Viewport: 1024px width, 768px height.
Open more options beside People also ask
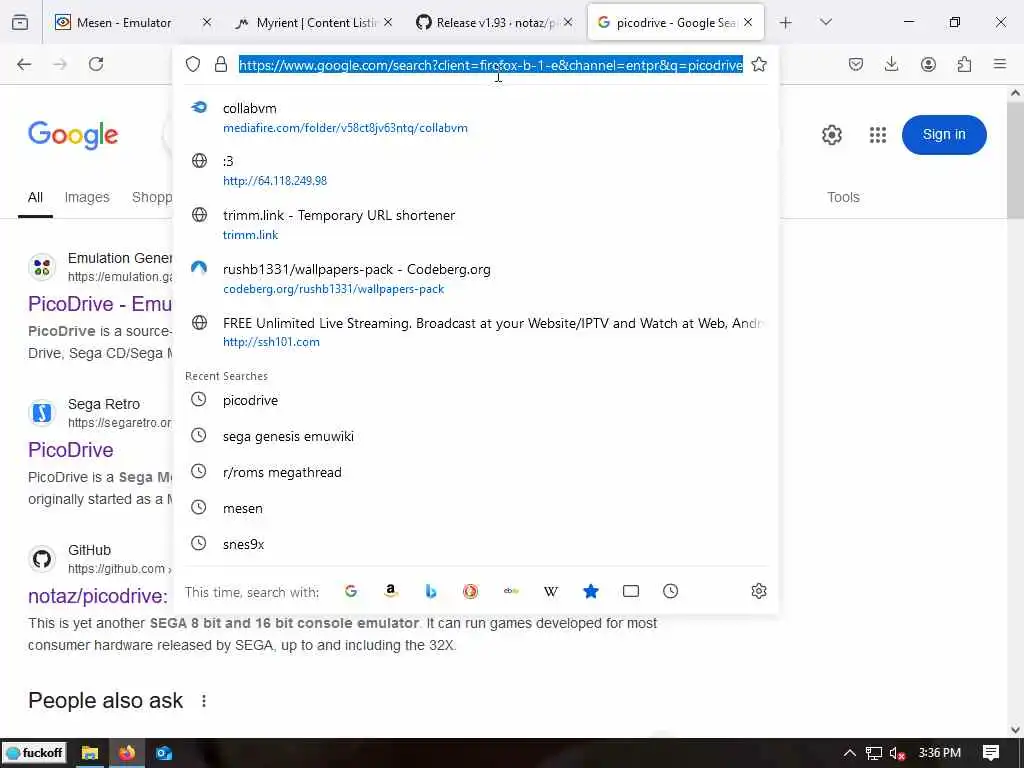tap(204, 701)
